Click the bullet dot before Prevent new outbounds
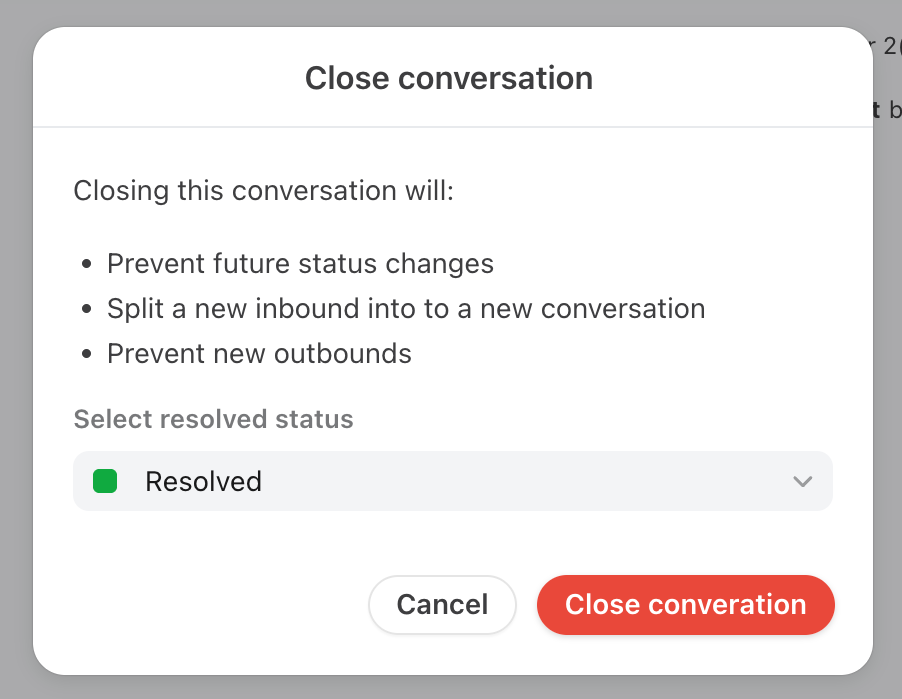 86,354
